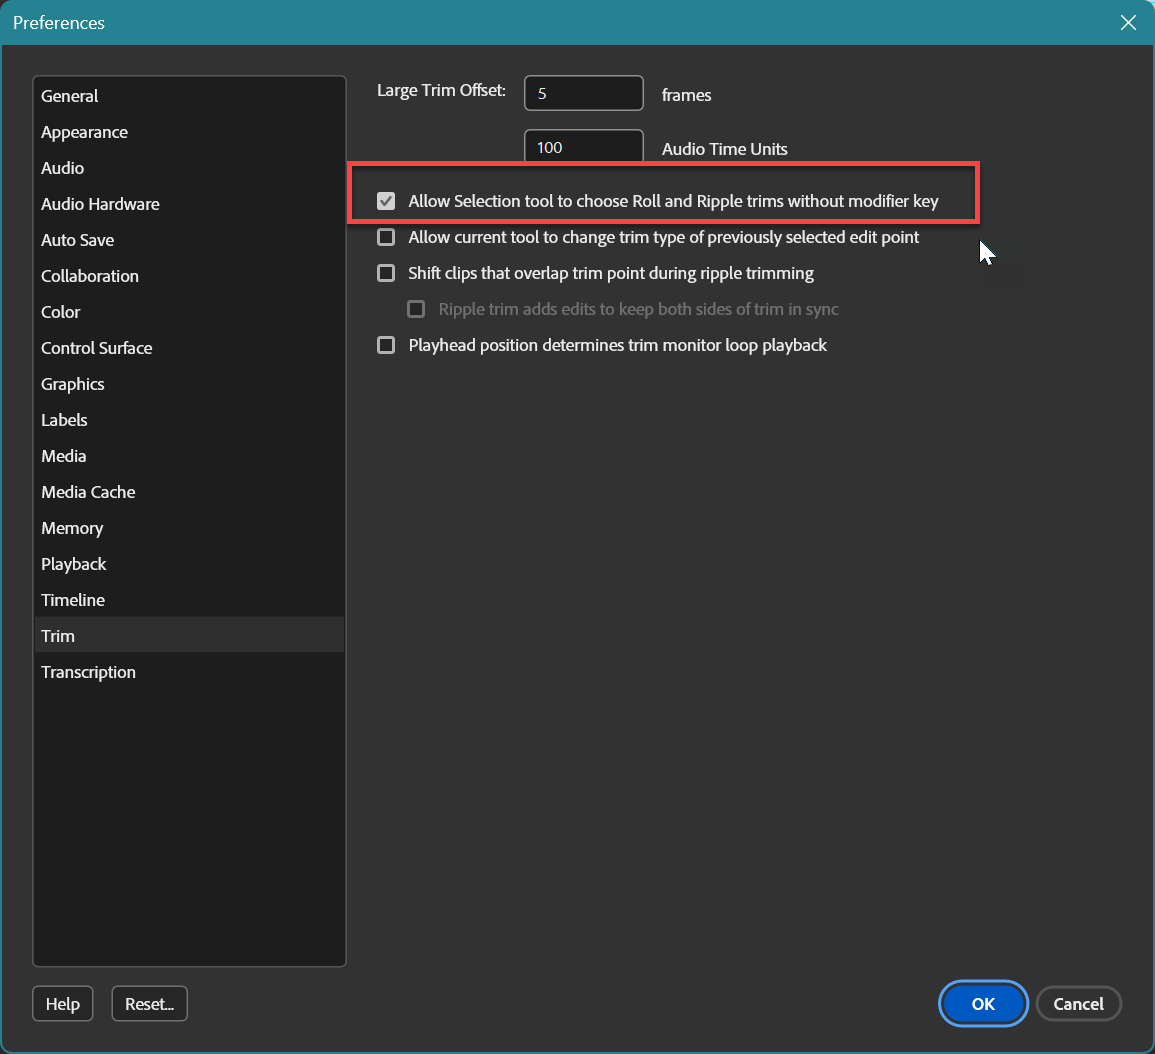
Task: Open Audio Hardware settings
Action: pyautogui.click(x=100, y=204)
